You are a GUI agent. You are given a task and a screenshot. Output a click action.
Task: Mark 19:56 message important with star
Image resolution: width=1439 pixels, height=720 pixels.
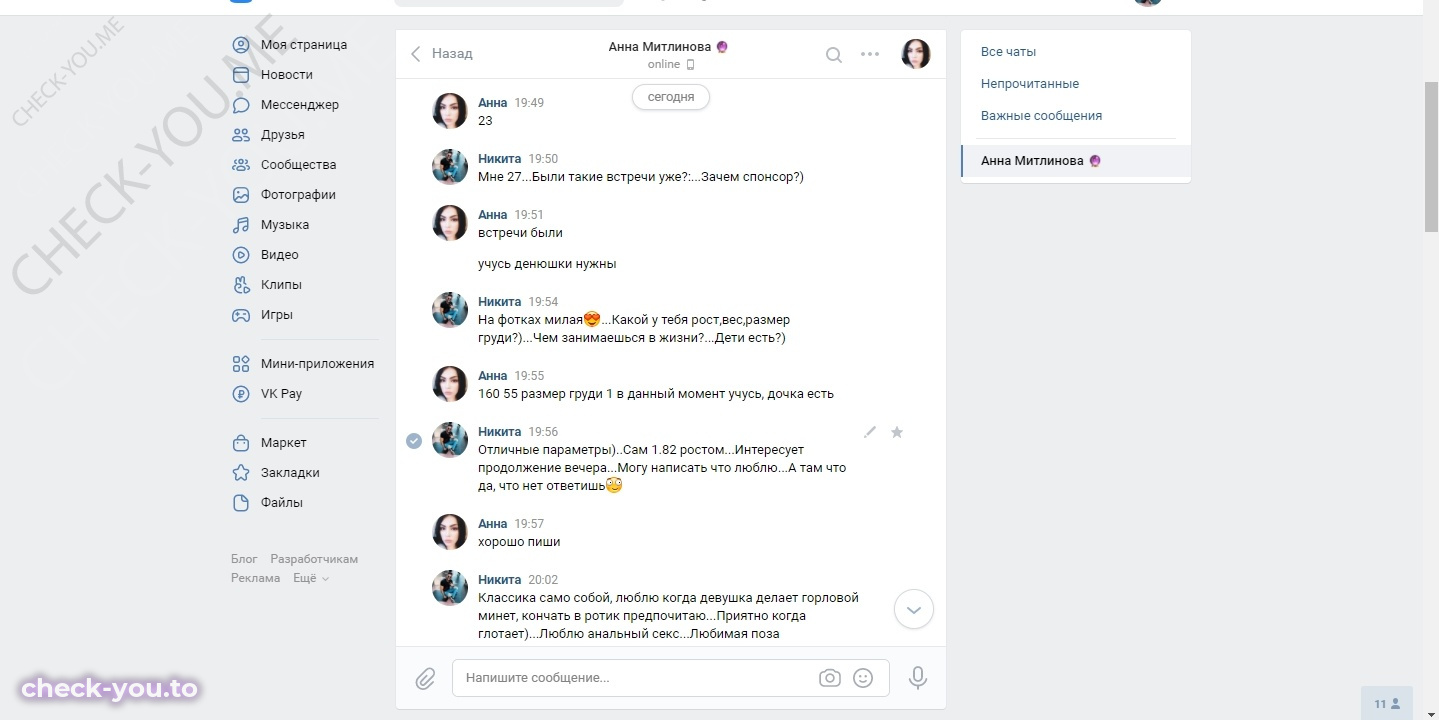click(897, 432)
